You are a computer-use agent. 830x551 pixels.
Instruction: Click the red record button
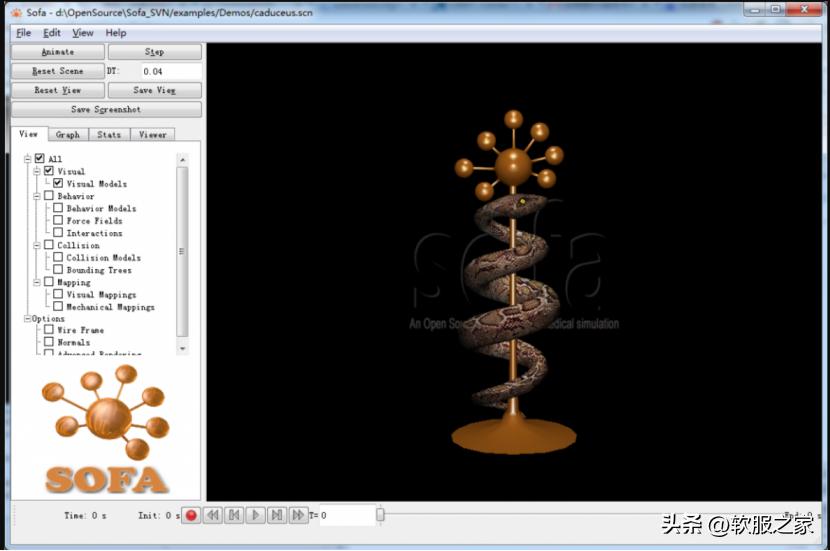pyautogui.click(x=191, y=515)
